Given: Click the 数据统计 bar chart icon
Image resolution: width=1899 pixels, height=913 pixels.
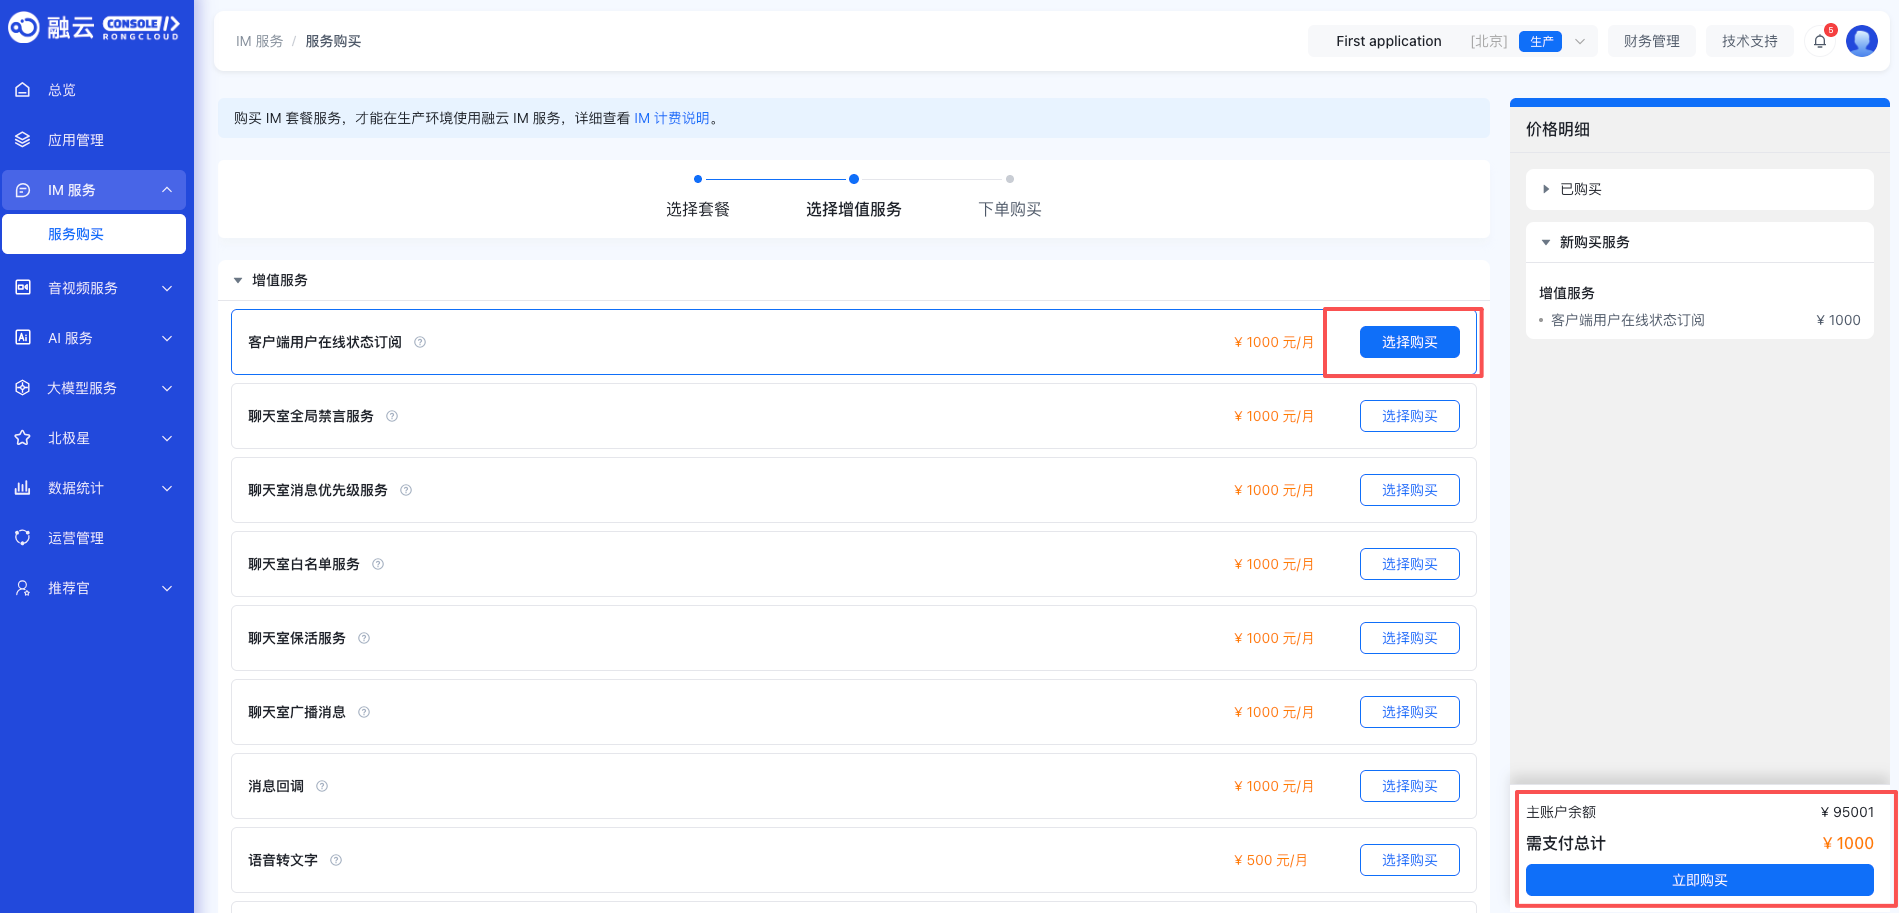Looking at the screenshot, I should pos(23,488).
